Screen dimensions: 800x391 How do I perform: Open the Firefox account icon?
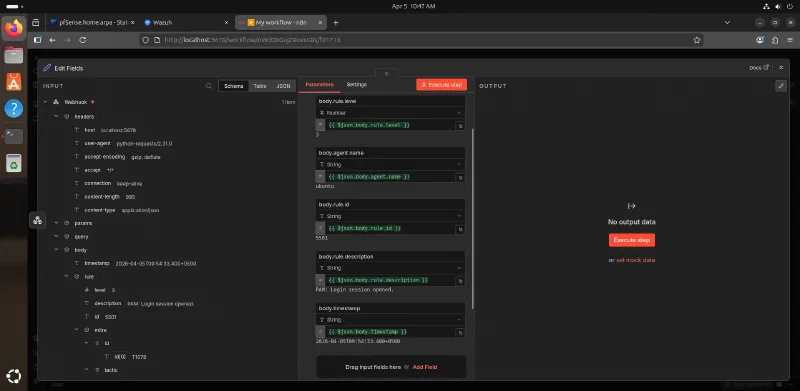point(760,40)
